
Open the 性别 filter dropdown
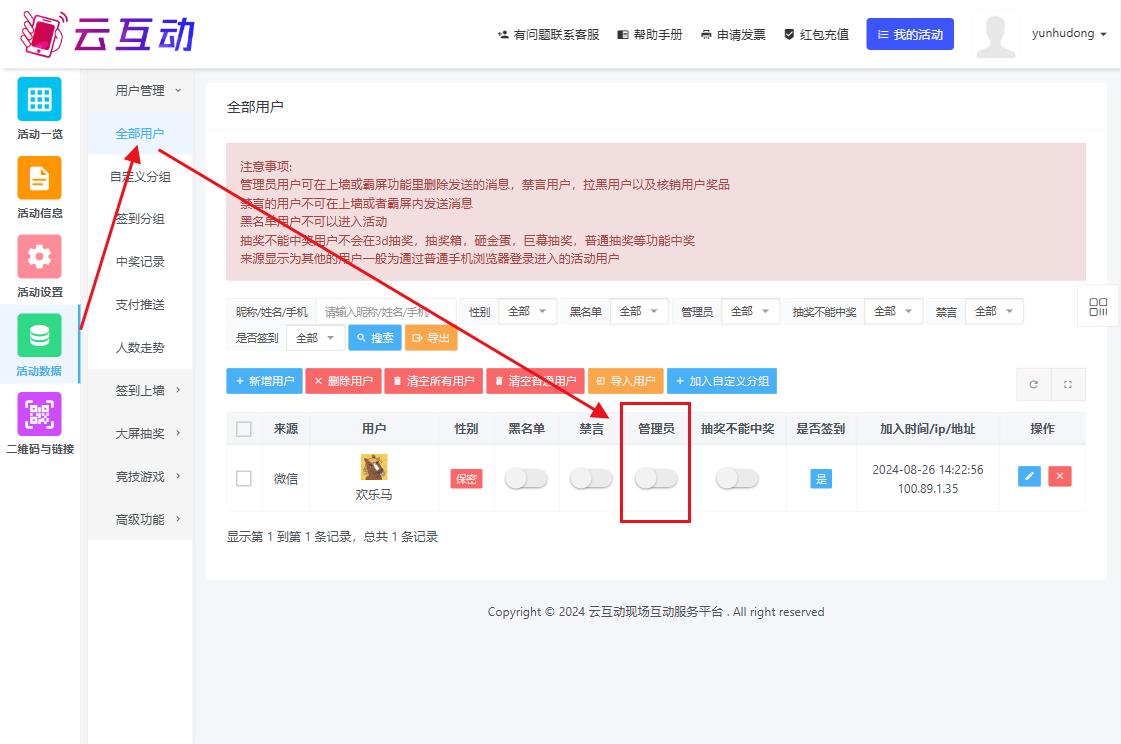coord(527,312)
